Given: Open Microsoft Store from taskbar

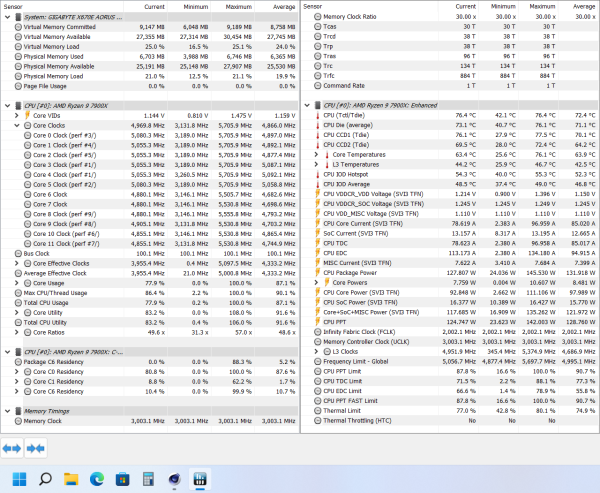Looking at the screenshot, I should pos(122,479).
